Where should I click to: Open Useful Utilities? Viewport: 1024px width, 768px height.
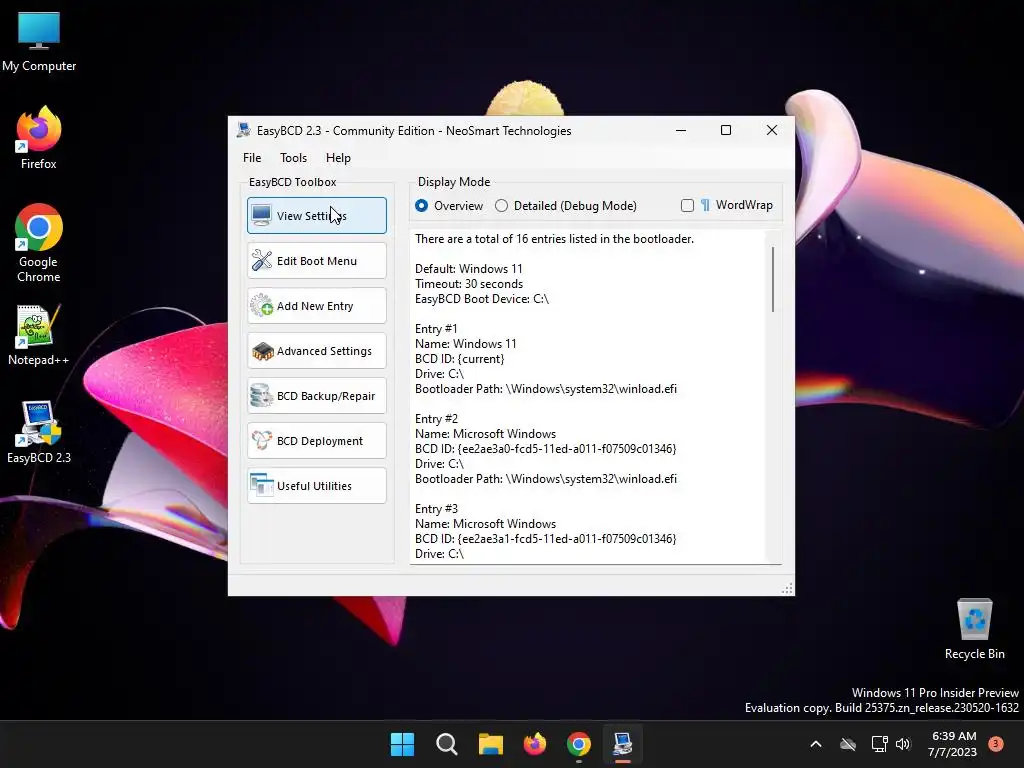tap(317, 486)
